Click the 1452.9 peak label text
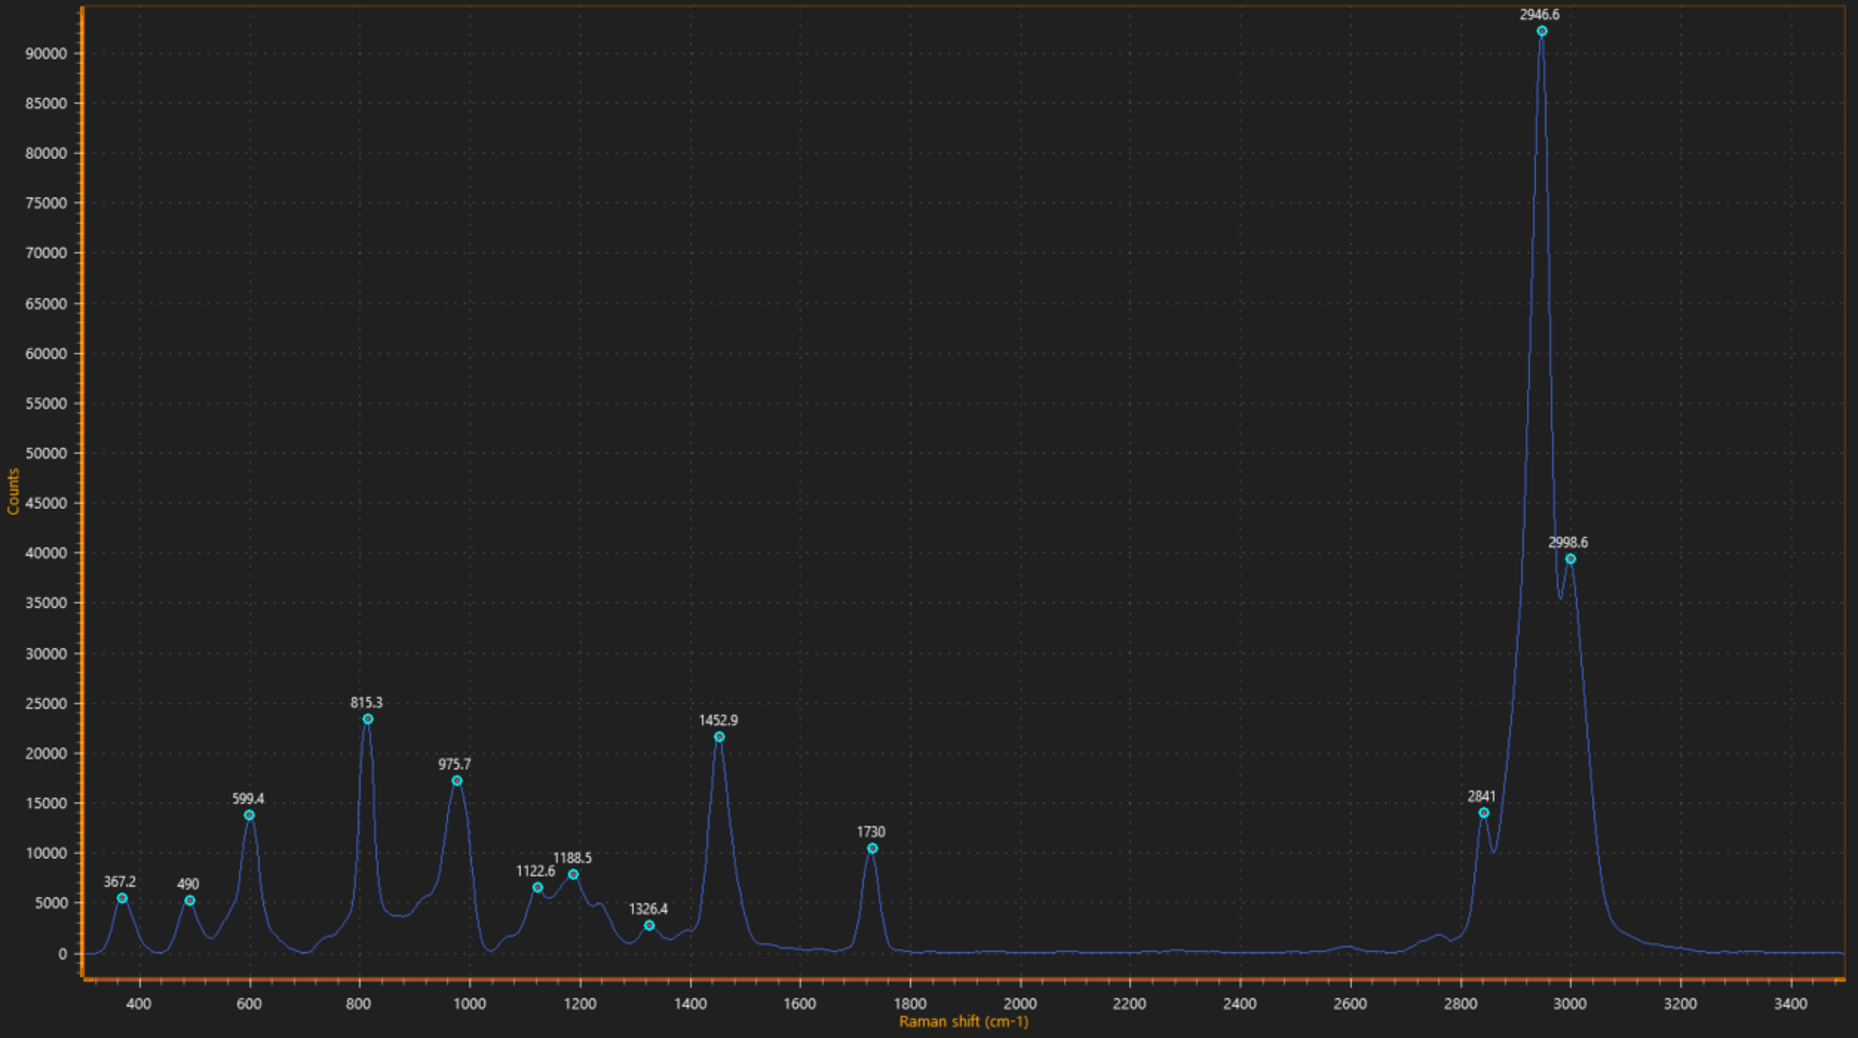This screenshot has width=1858, height=1038. 718,720
